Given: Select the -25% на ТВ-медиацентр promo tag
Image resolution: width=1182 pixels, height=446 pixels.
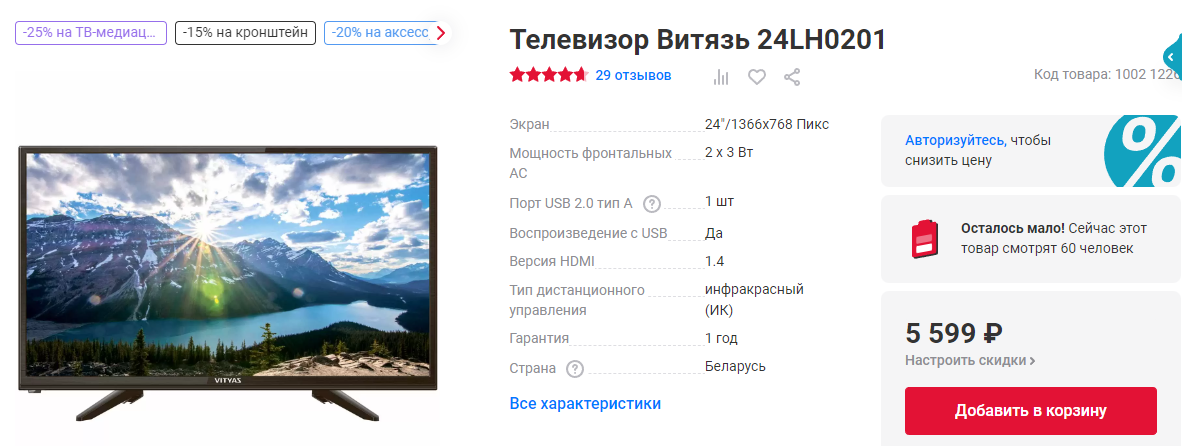Looking at the screenshot, I should click(90, 33).
